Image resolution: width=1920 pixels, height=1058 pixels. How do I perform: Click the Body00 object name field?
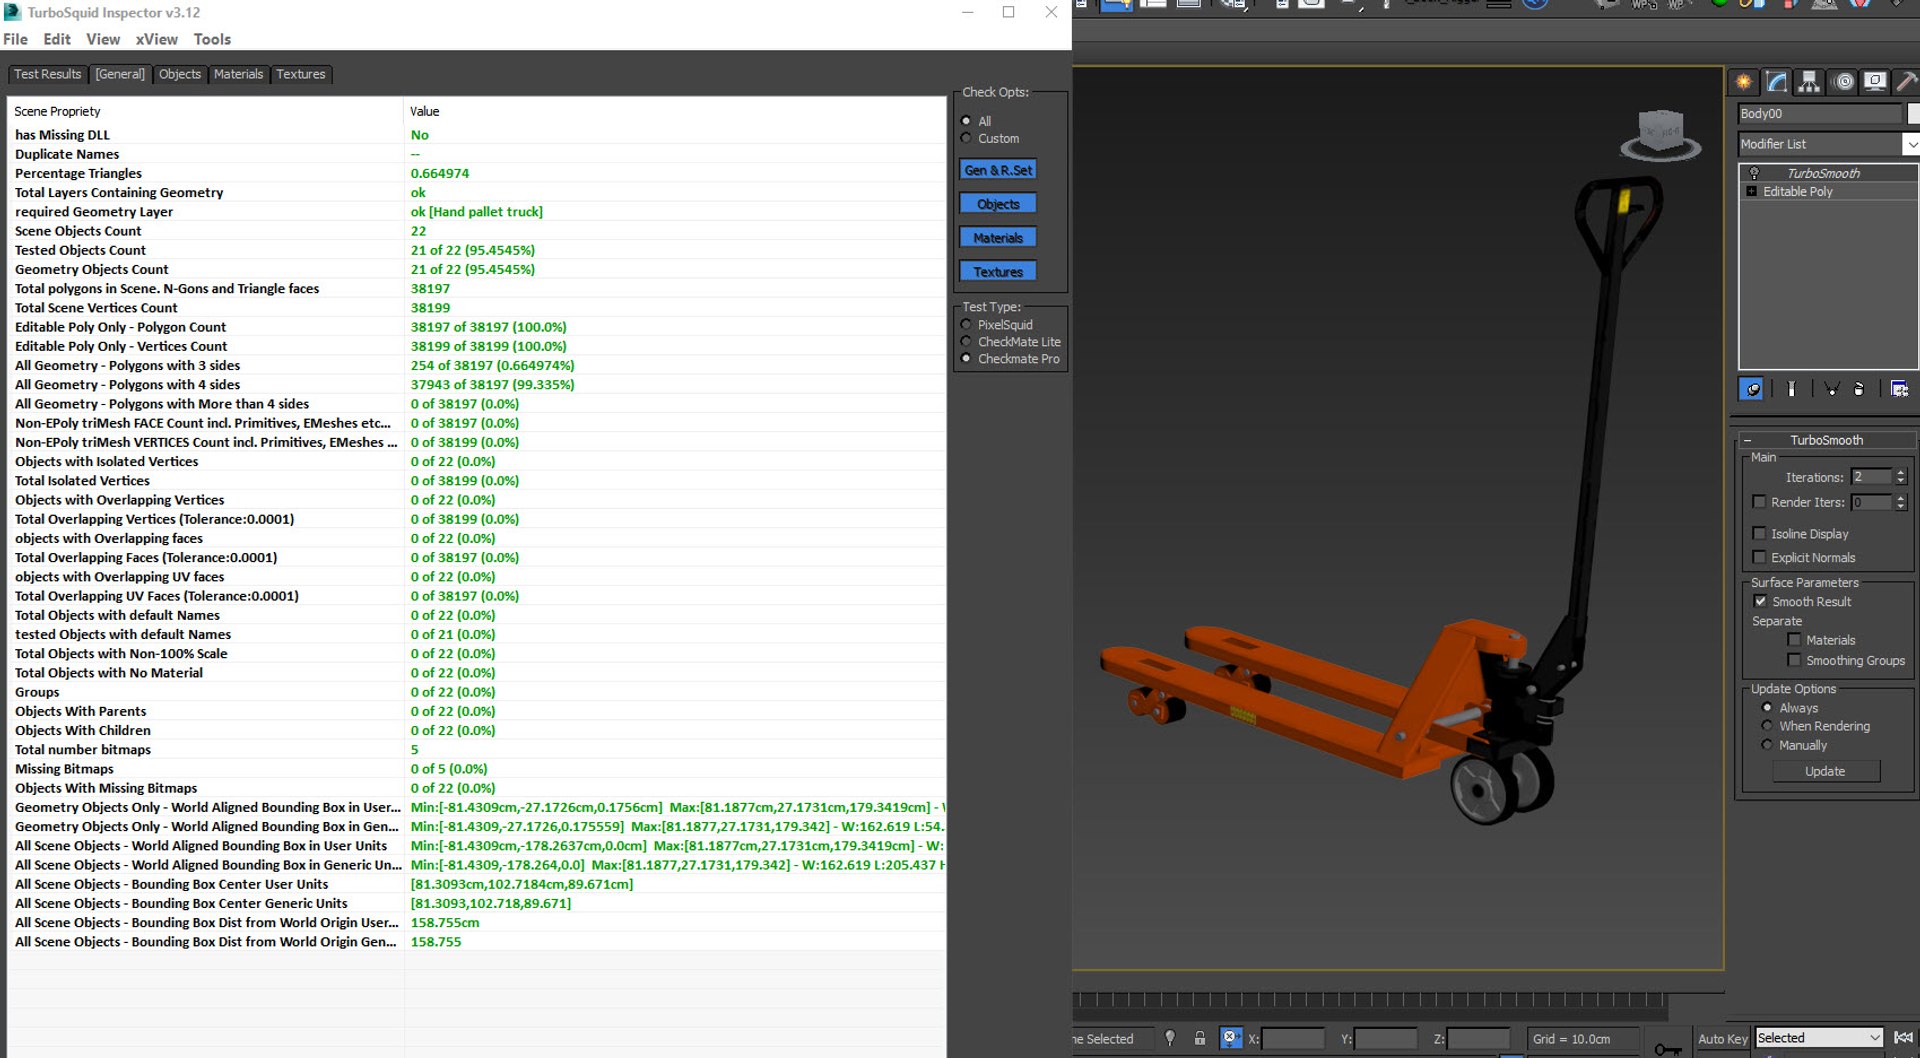(1820, 113)
